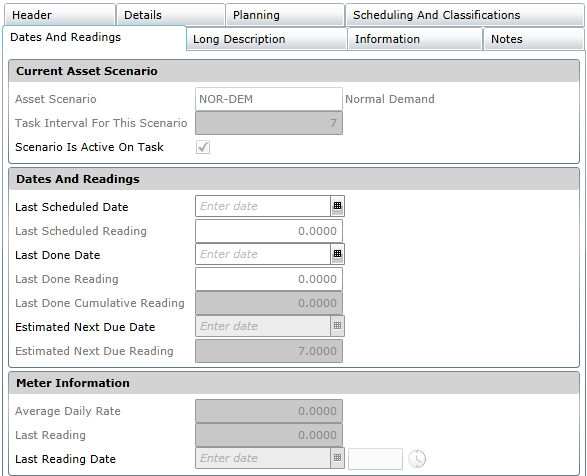Click the clock icon for reading time
The image size is (587, 476).
(x=417, y=458)
